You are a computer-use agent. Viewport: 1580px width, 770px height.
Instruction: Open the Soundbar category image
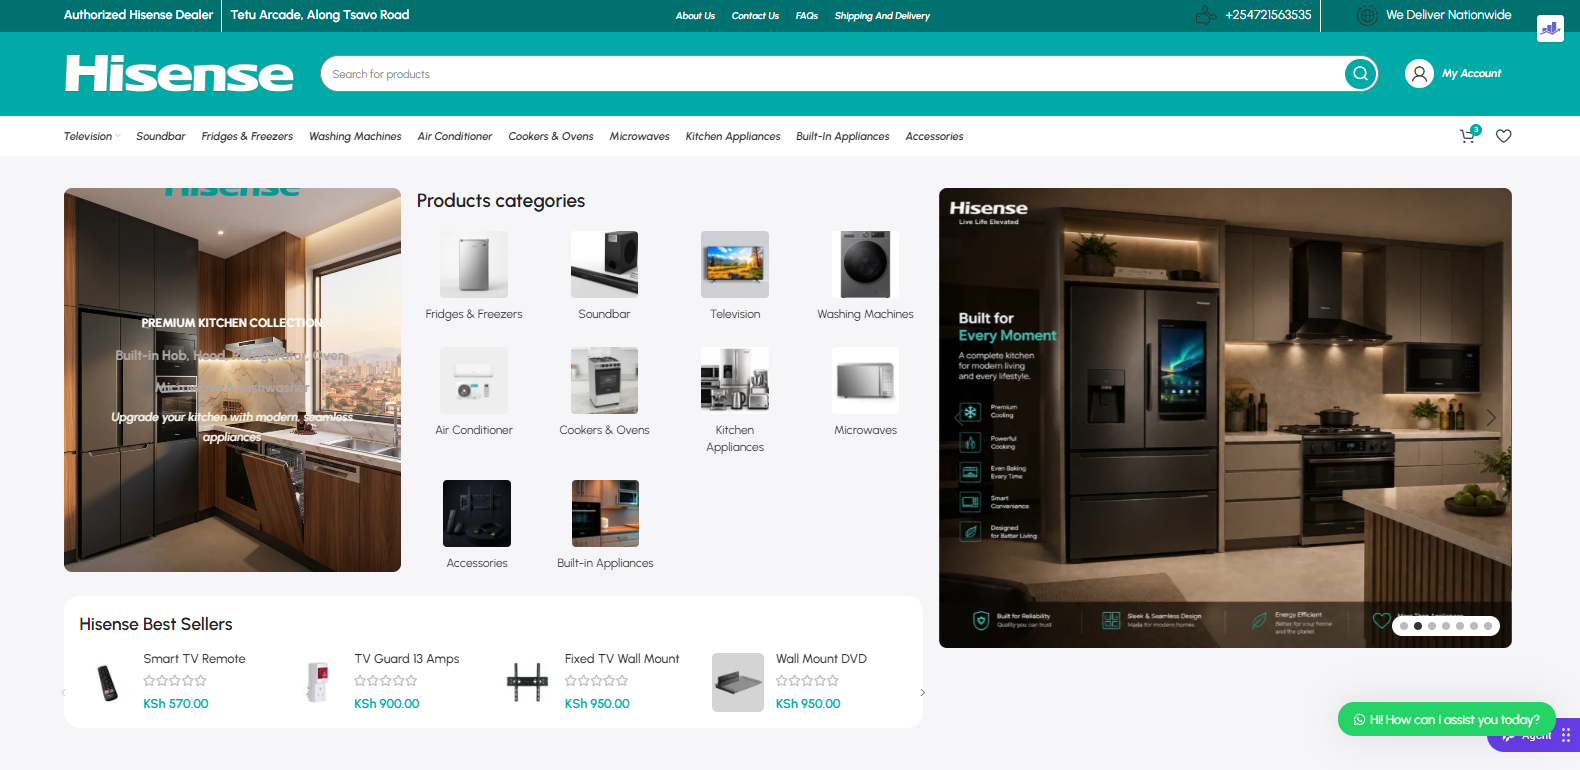[x=604, y=264]
